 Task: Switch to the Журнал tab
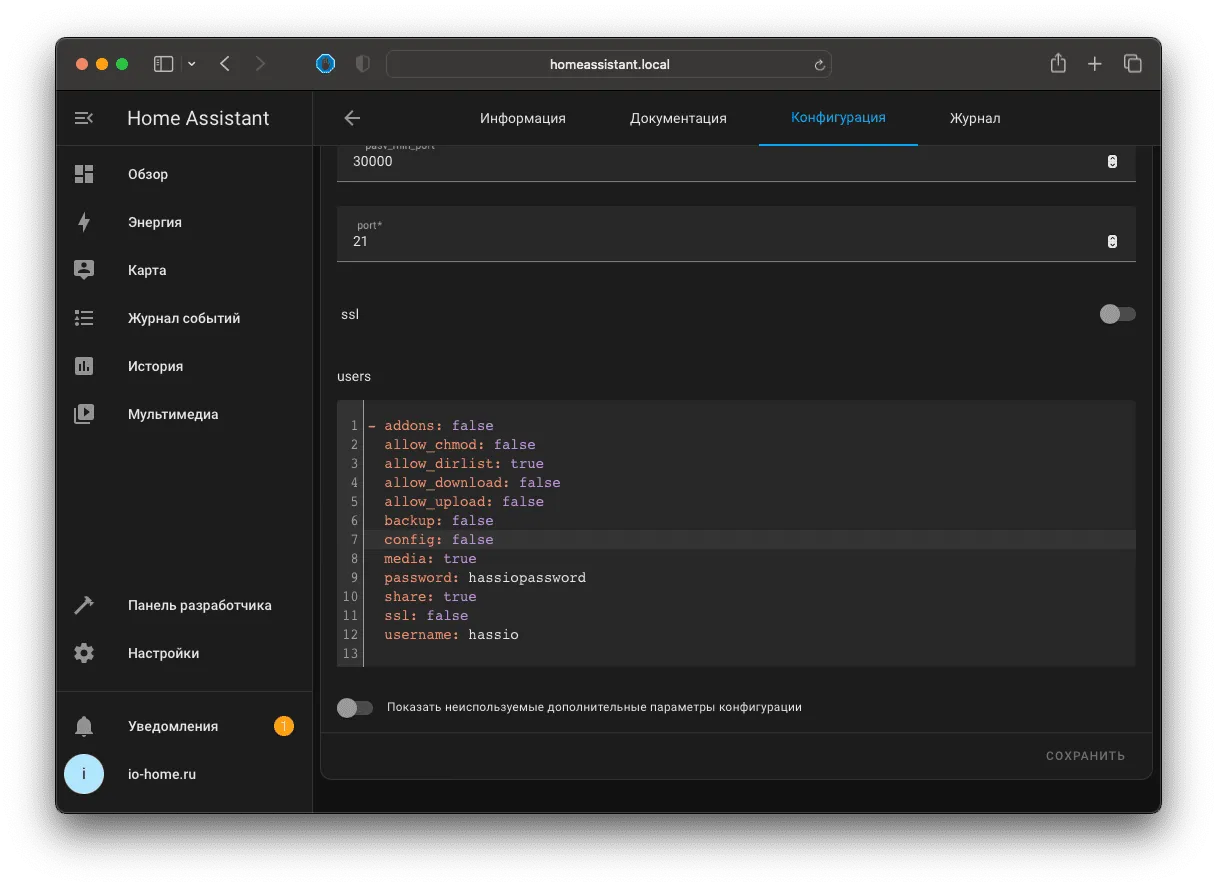click(975, 118)
